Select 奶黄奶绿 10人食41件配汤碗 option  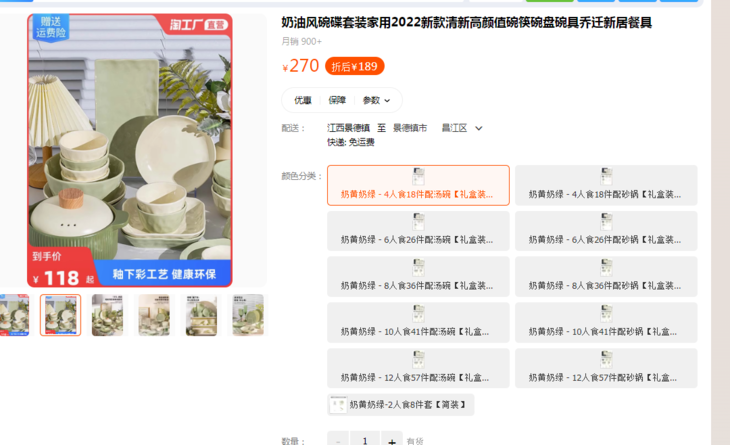tap(418, 323)
